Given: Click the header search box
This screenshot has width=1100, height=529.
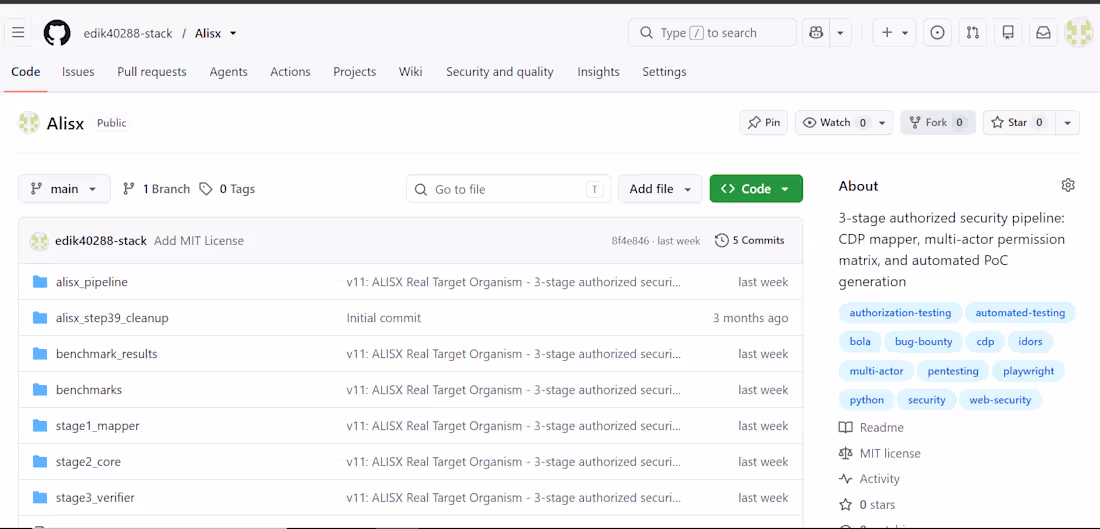Looking at the screenshot, I should [x=712, y=33].
